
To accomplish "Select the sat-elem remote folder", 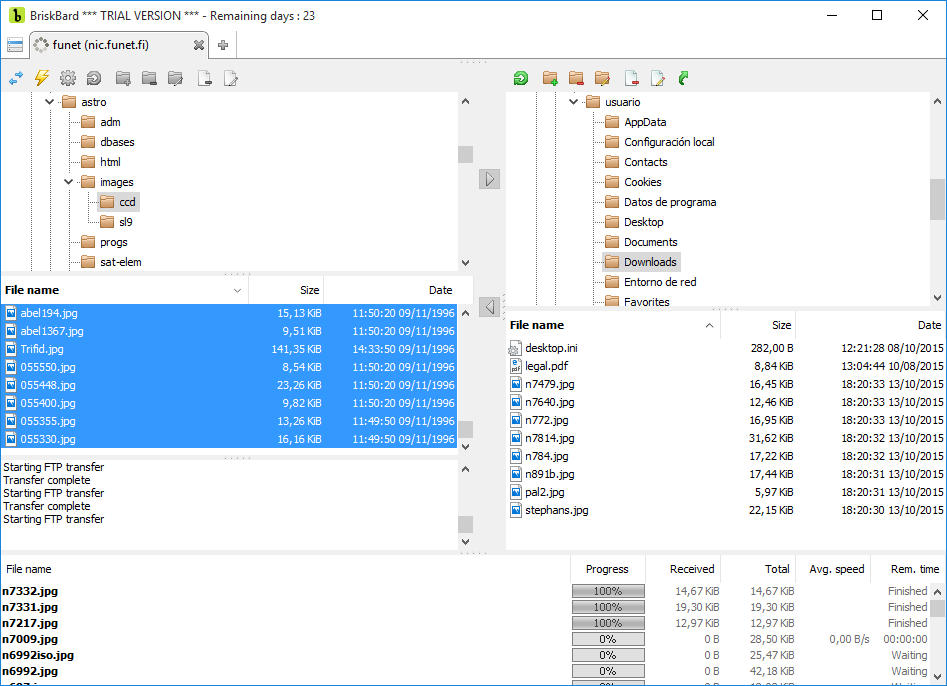I will pyautogui.click(x=111, y=262).
